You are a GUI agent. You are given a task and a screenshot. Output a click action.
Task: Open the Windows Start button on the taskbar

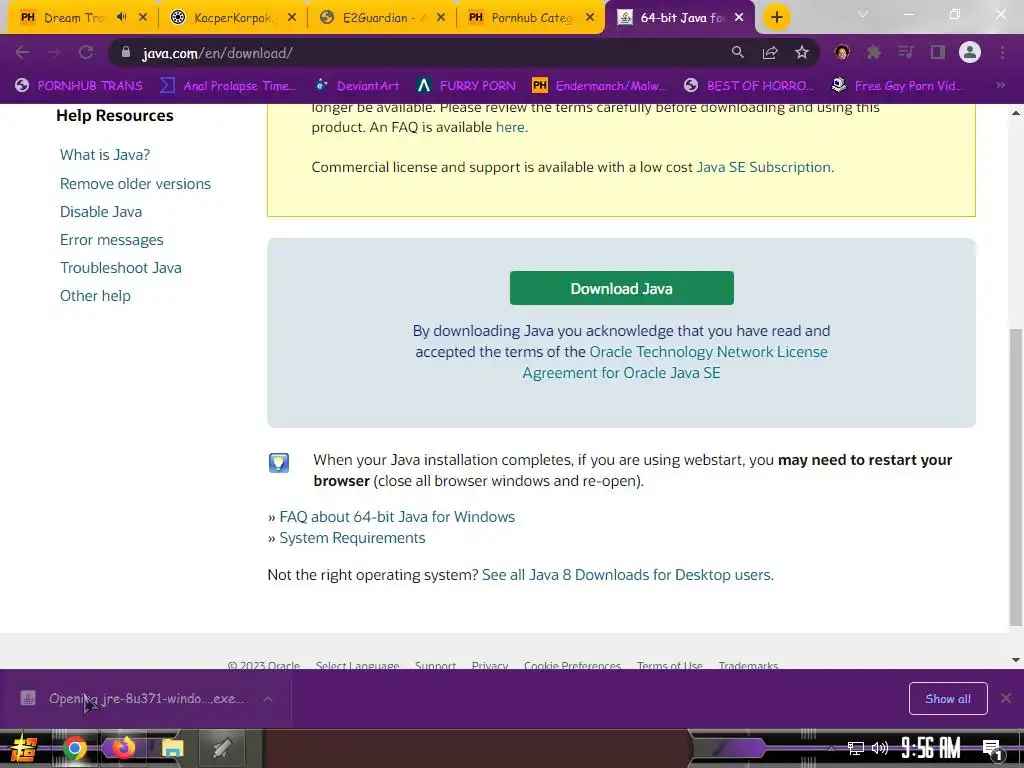coord(24,748)
